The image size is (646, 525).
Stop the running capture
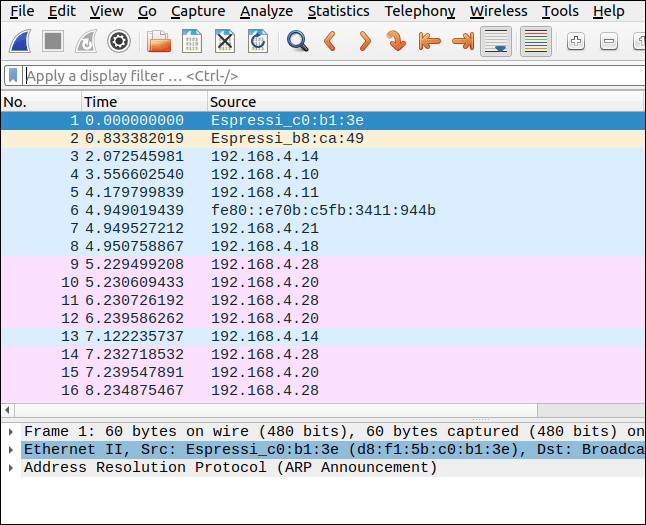tap(53, 41)
